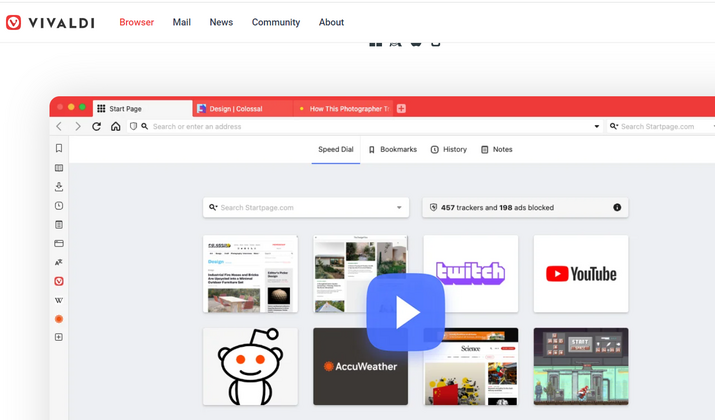Open the Mail menu item
The image size is (715, 420).
[181, 22]
